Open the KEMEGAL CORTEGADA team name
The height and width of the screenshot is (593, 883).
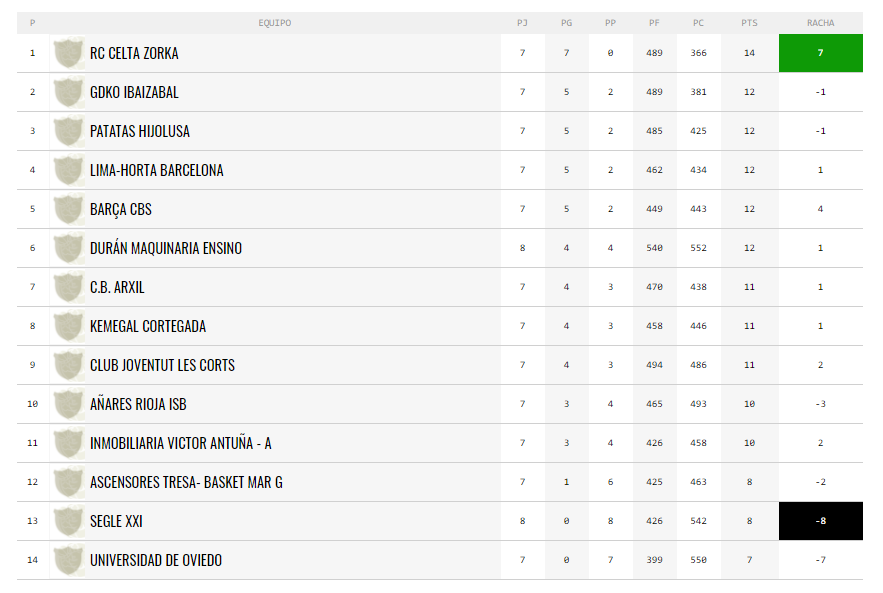click(x=148, y=327)
